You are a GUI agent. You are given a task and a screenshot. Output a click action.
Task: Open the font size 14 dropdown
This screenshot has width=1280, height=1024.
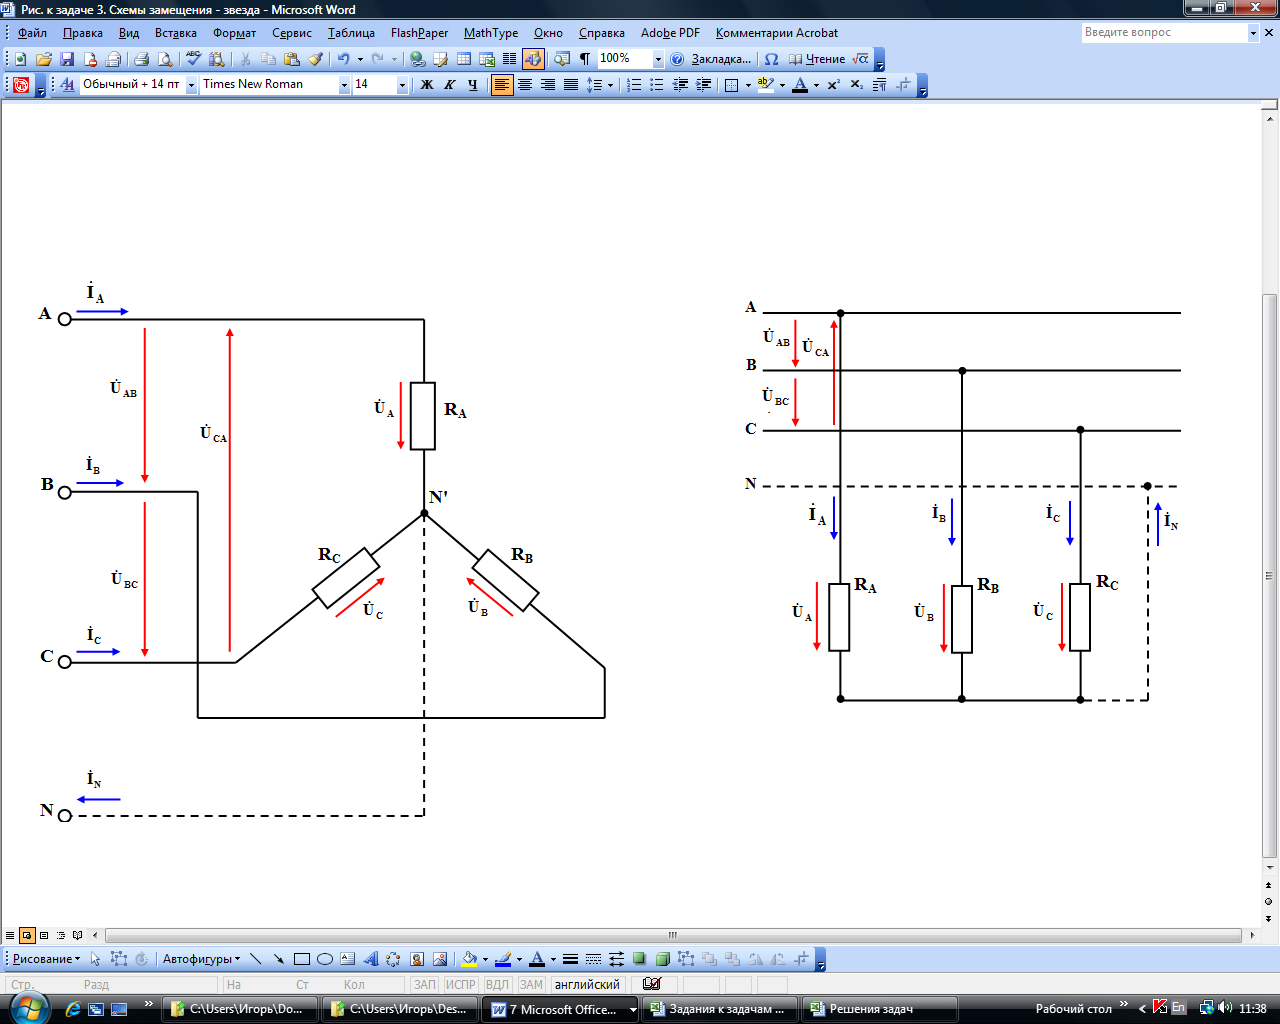point(403,85)
